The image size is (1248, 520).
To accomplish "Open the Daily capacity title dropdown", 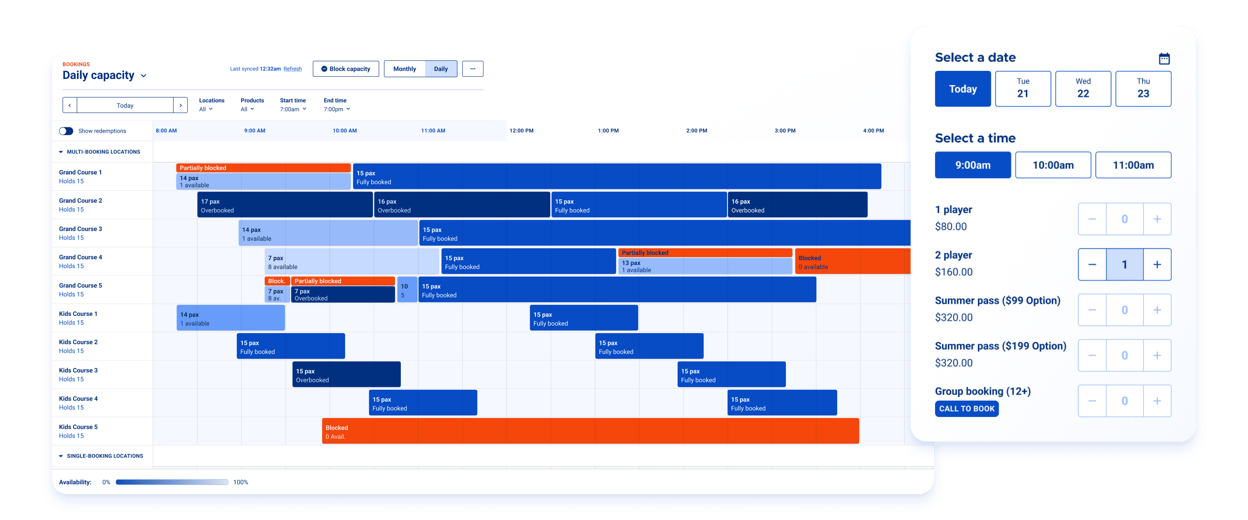I will [105, 75].
